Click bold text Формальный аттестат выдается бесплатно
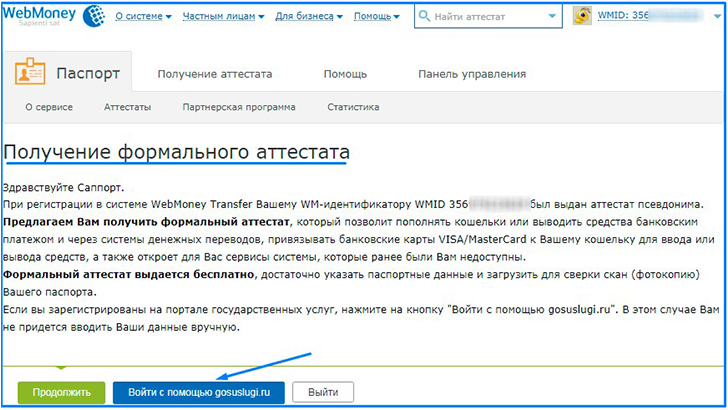728x410 pixels. [x=129, y=274]
